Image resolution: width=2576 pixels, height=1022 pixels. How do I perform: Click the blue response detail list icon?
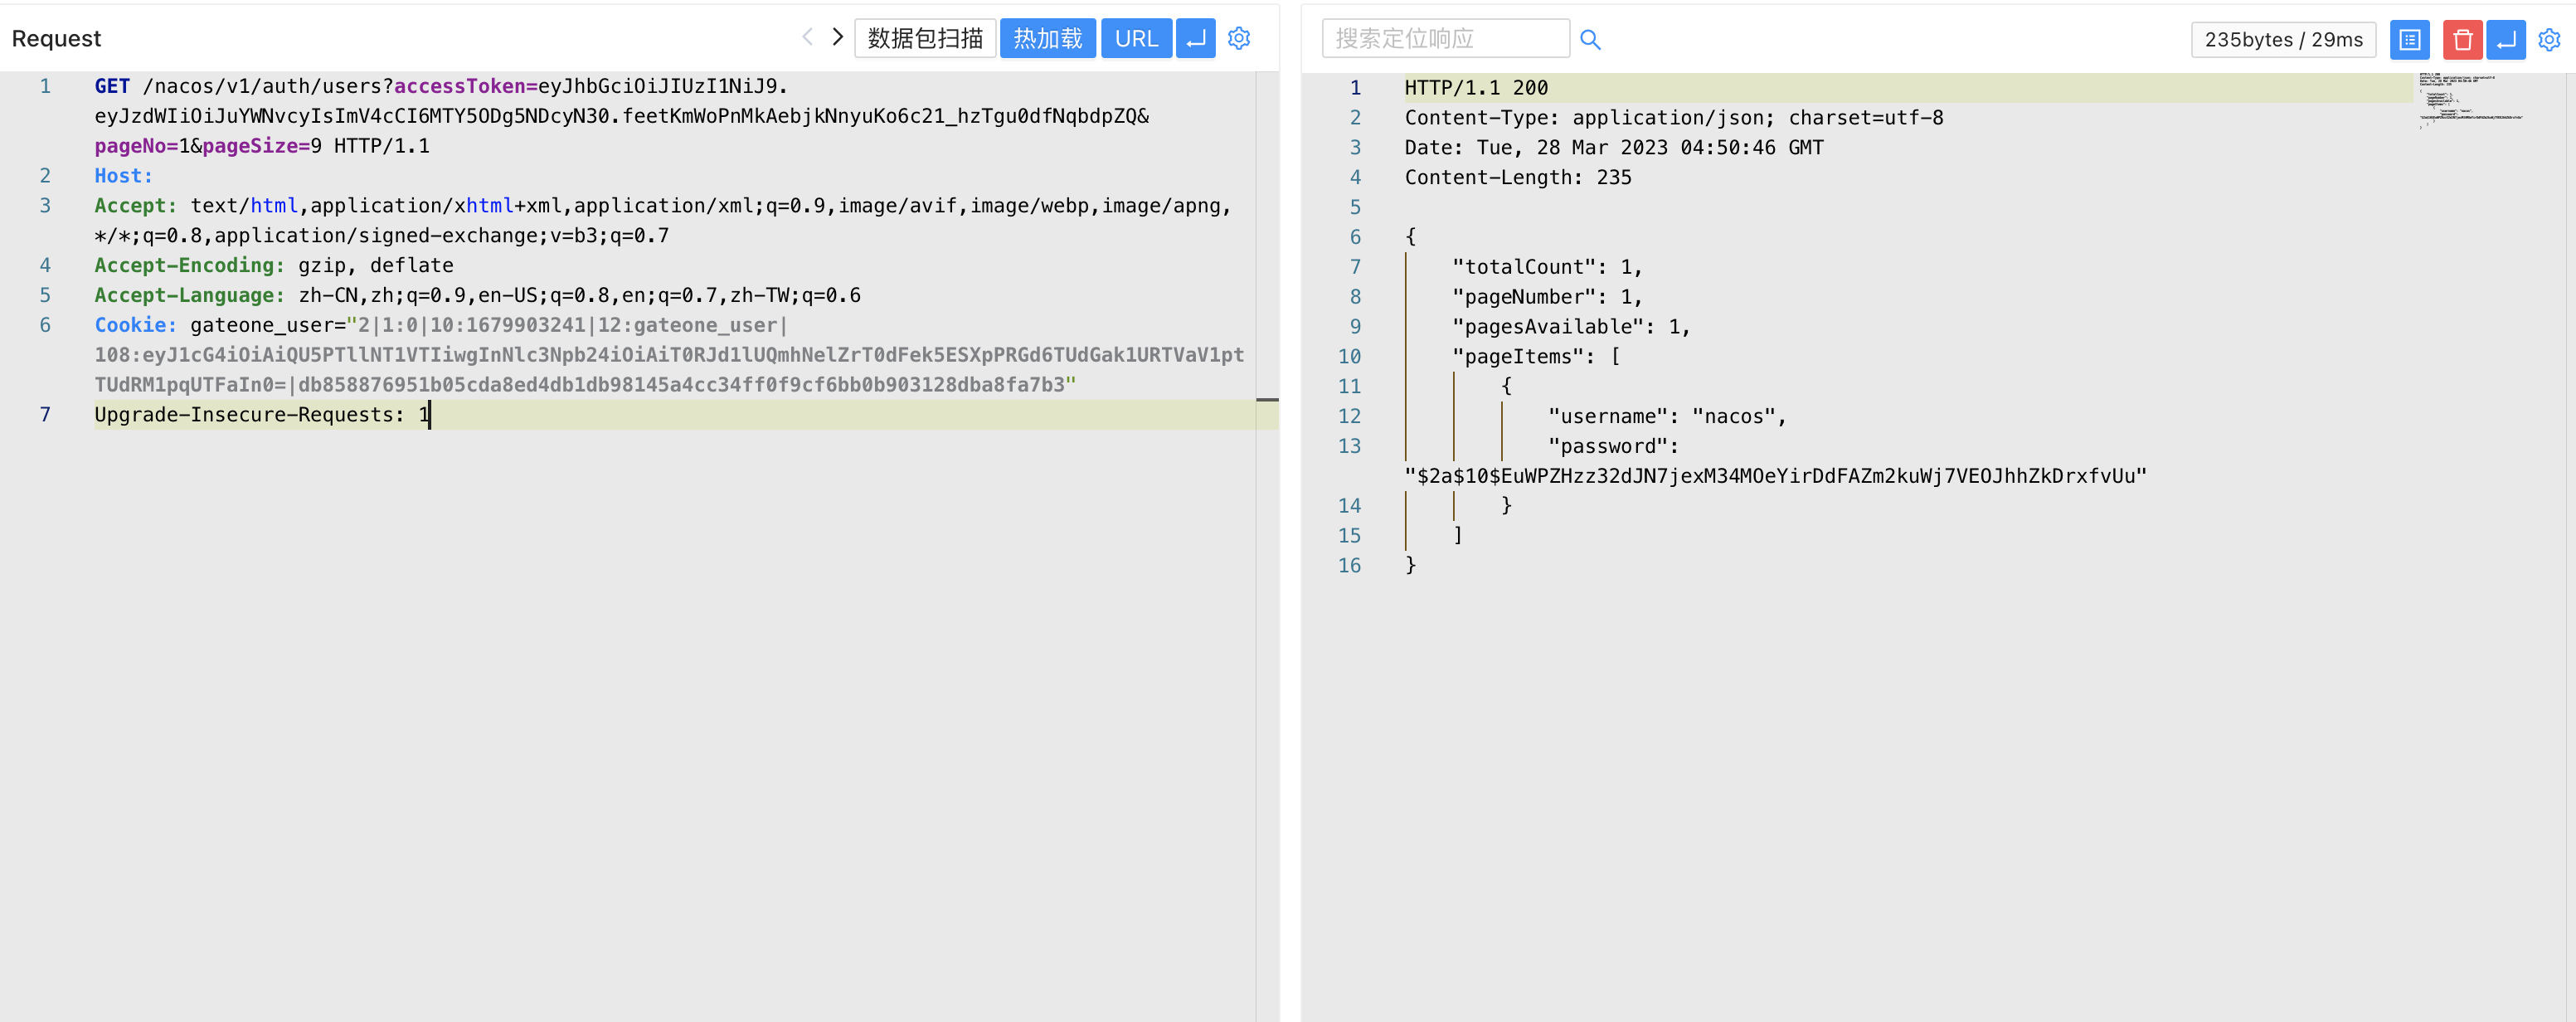(x=2410, y=40)
